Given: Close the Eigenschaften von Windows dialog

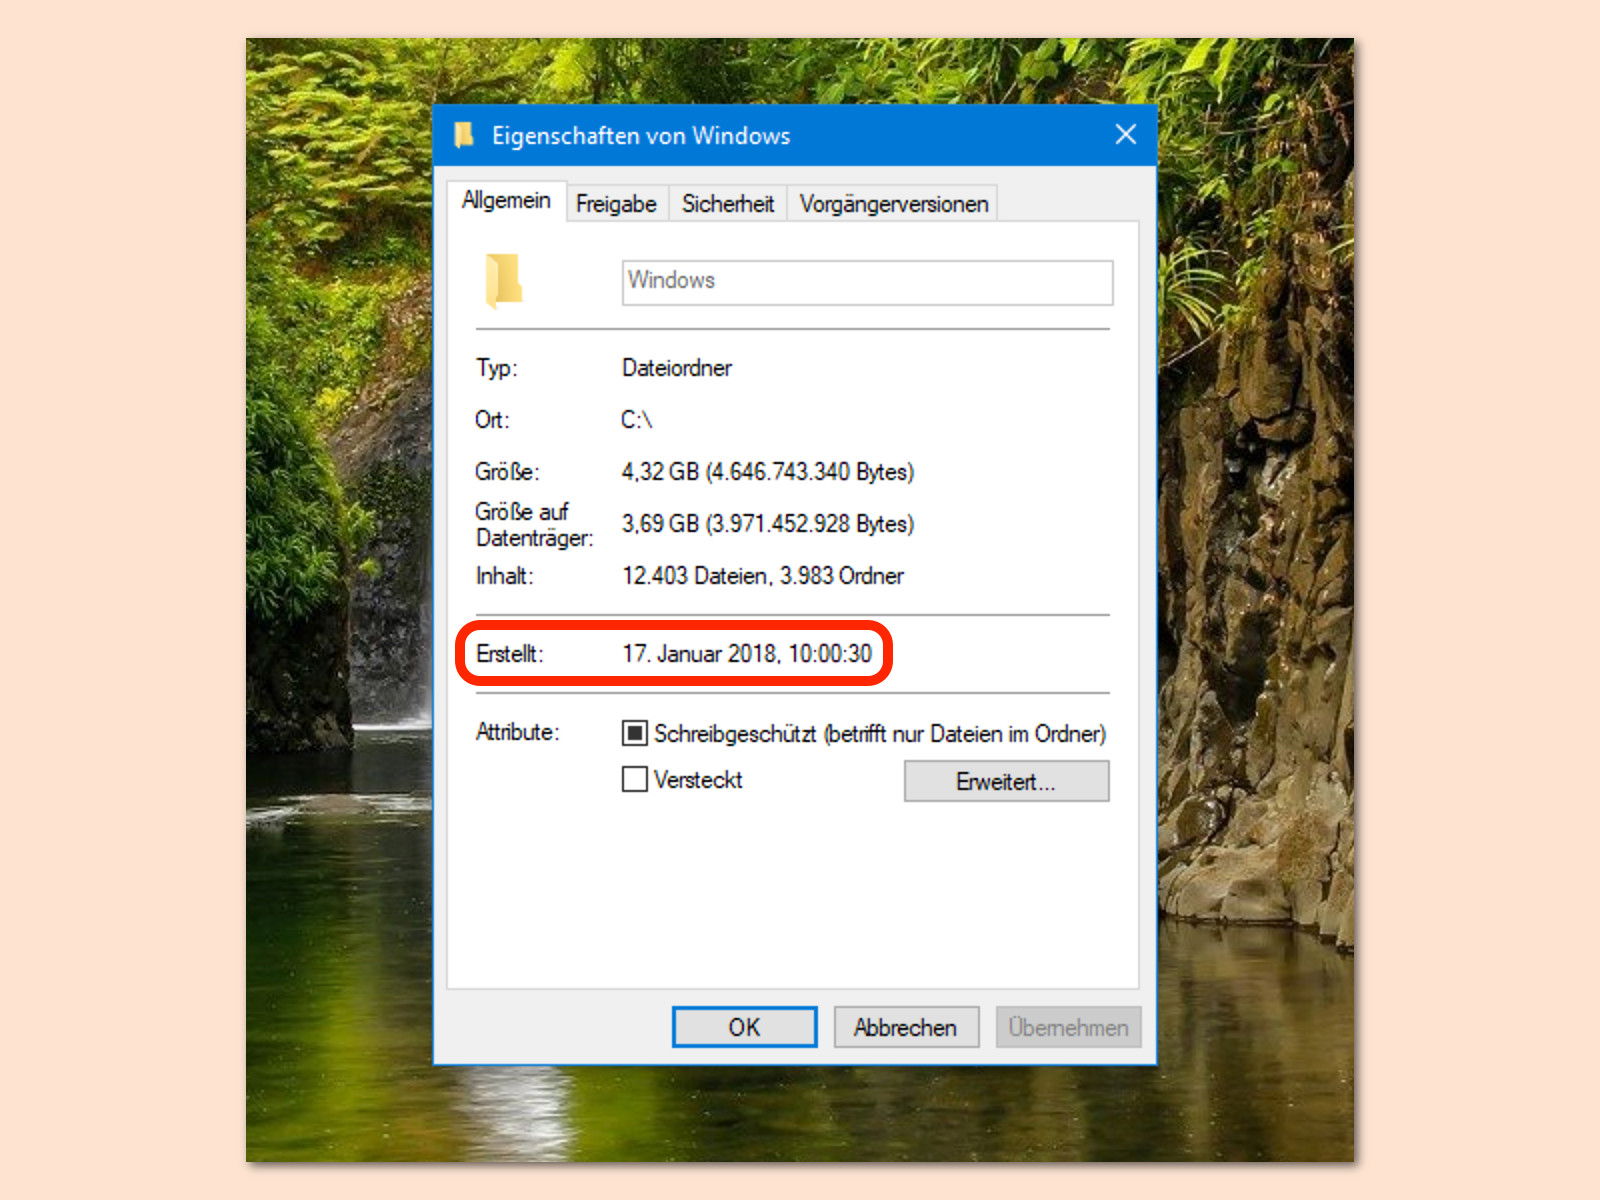Looking at the screenshot, I should (1126, 134).
